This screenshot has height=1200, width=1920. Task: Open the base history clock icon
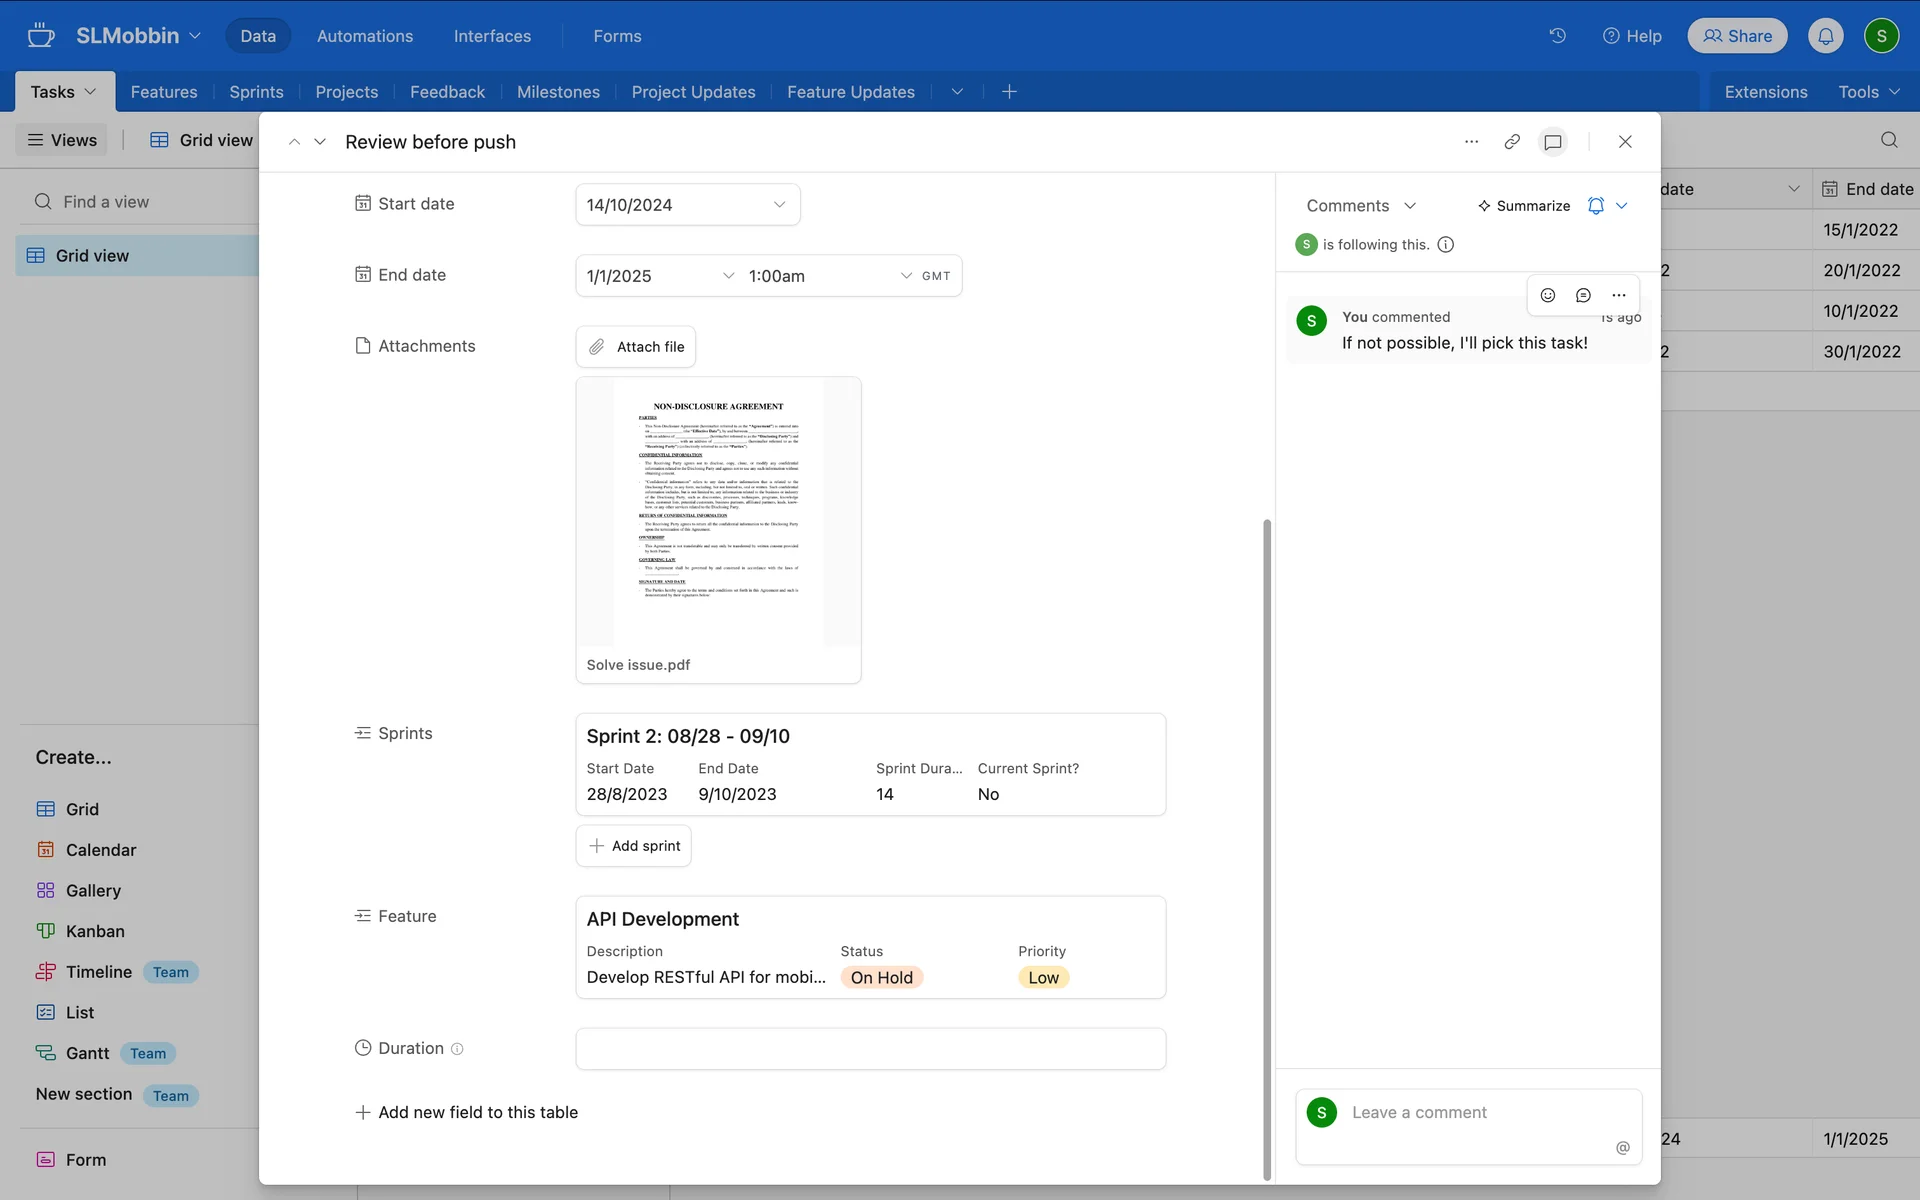1557,36
